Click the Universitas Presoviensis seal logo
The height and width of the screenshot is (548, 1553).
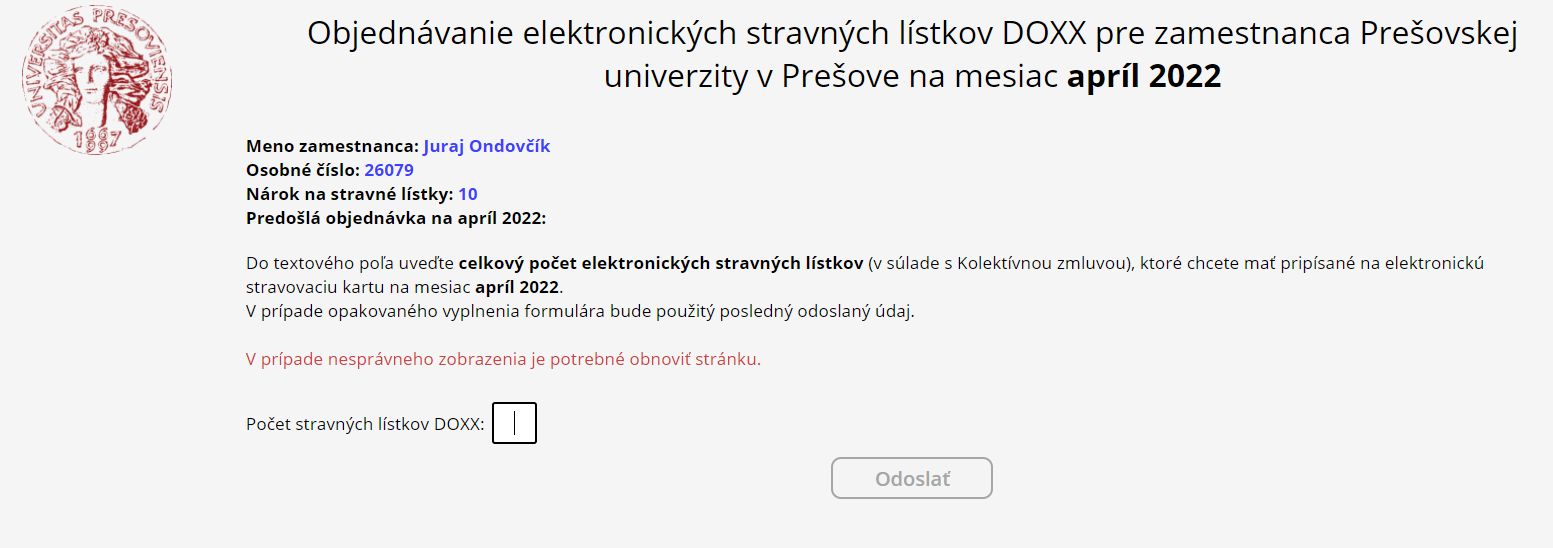pyautogui.click(x=97, y=79)
